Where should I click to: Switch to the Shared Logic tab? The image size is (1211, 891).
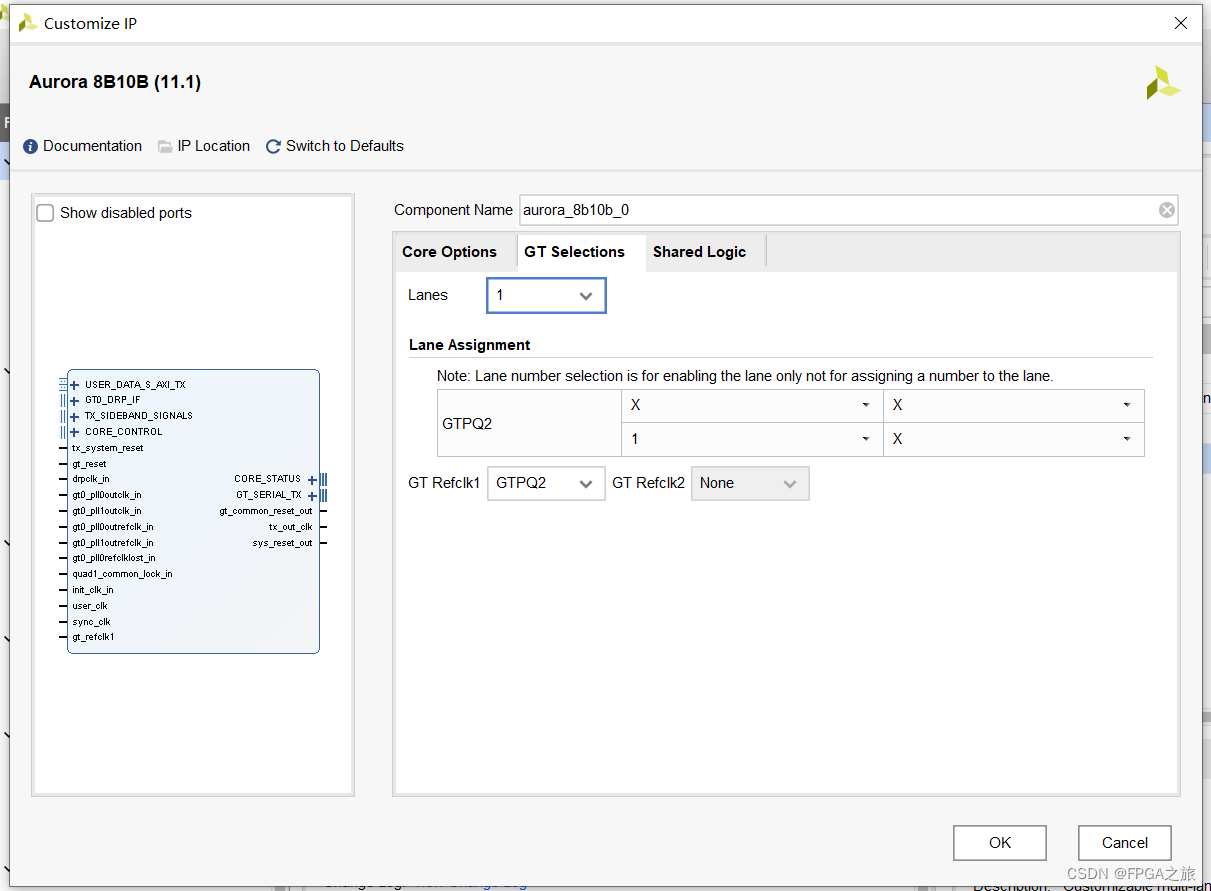(700, 252)
